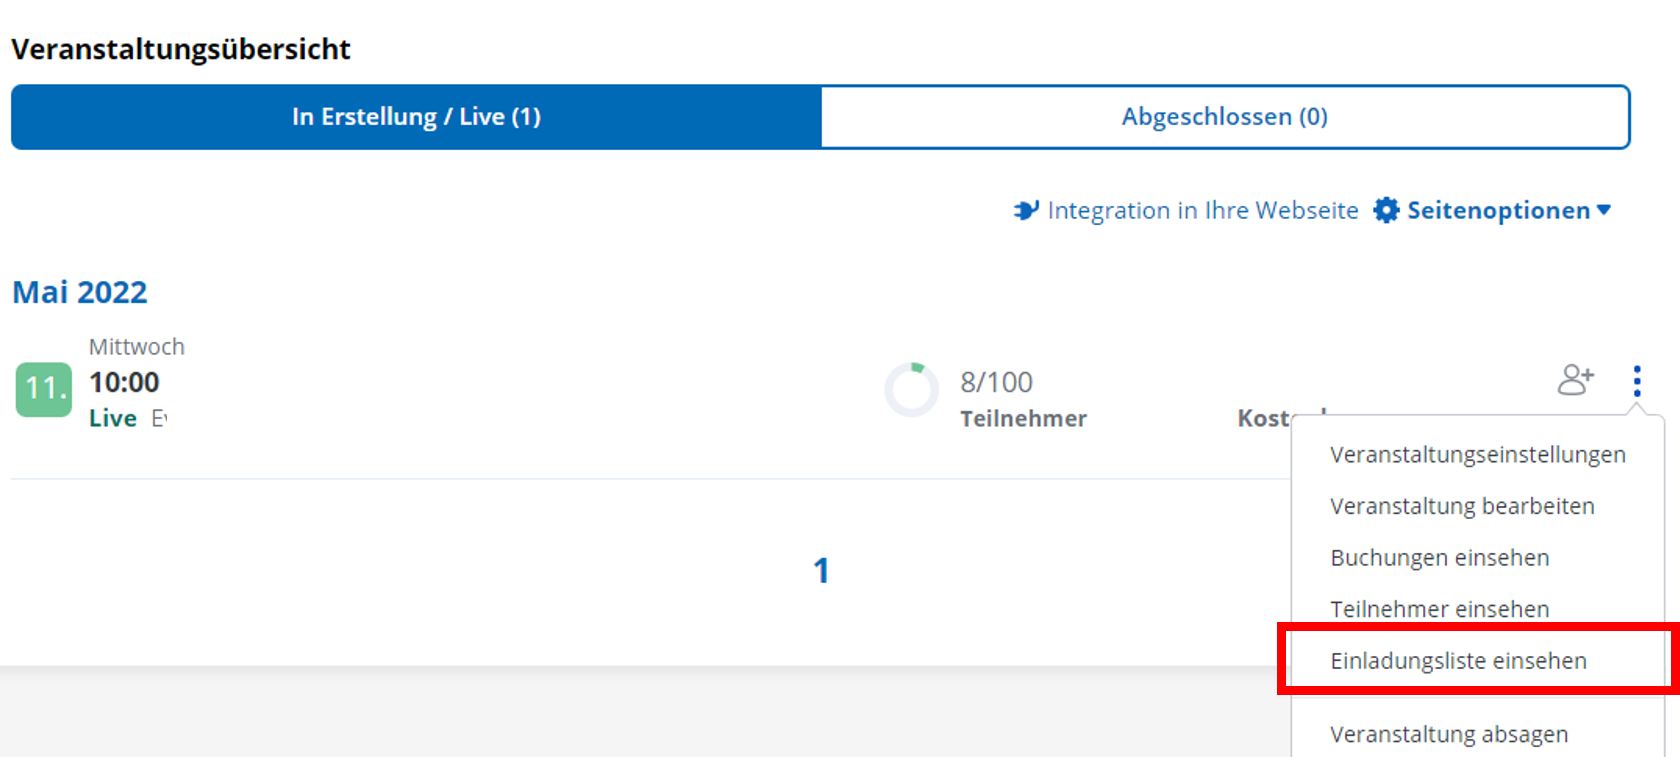1680x757 pixels.
Task: Go to pagination page 1
Action: [x=821, y=570]
